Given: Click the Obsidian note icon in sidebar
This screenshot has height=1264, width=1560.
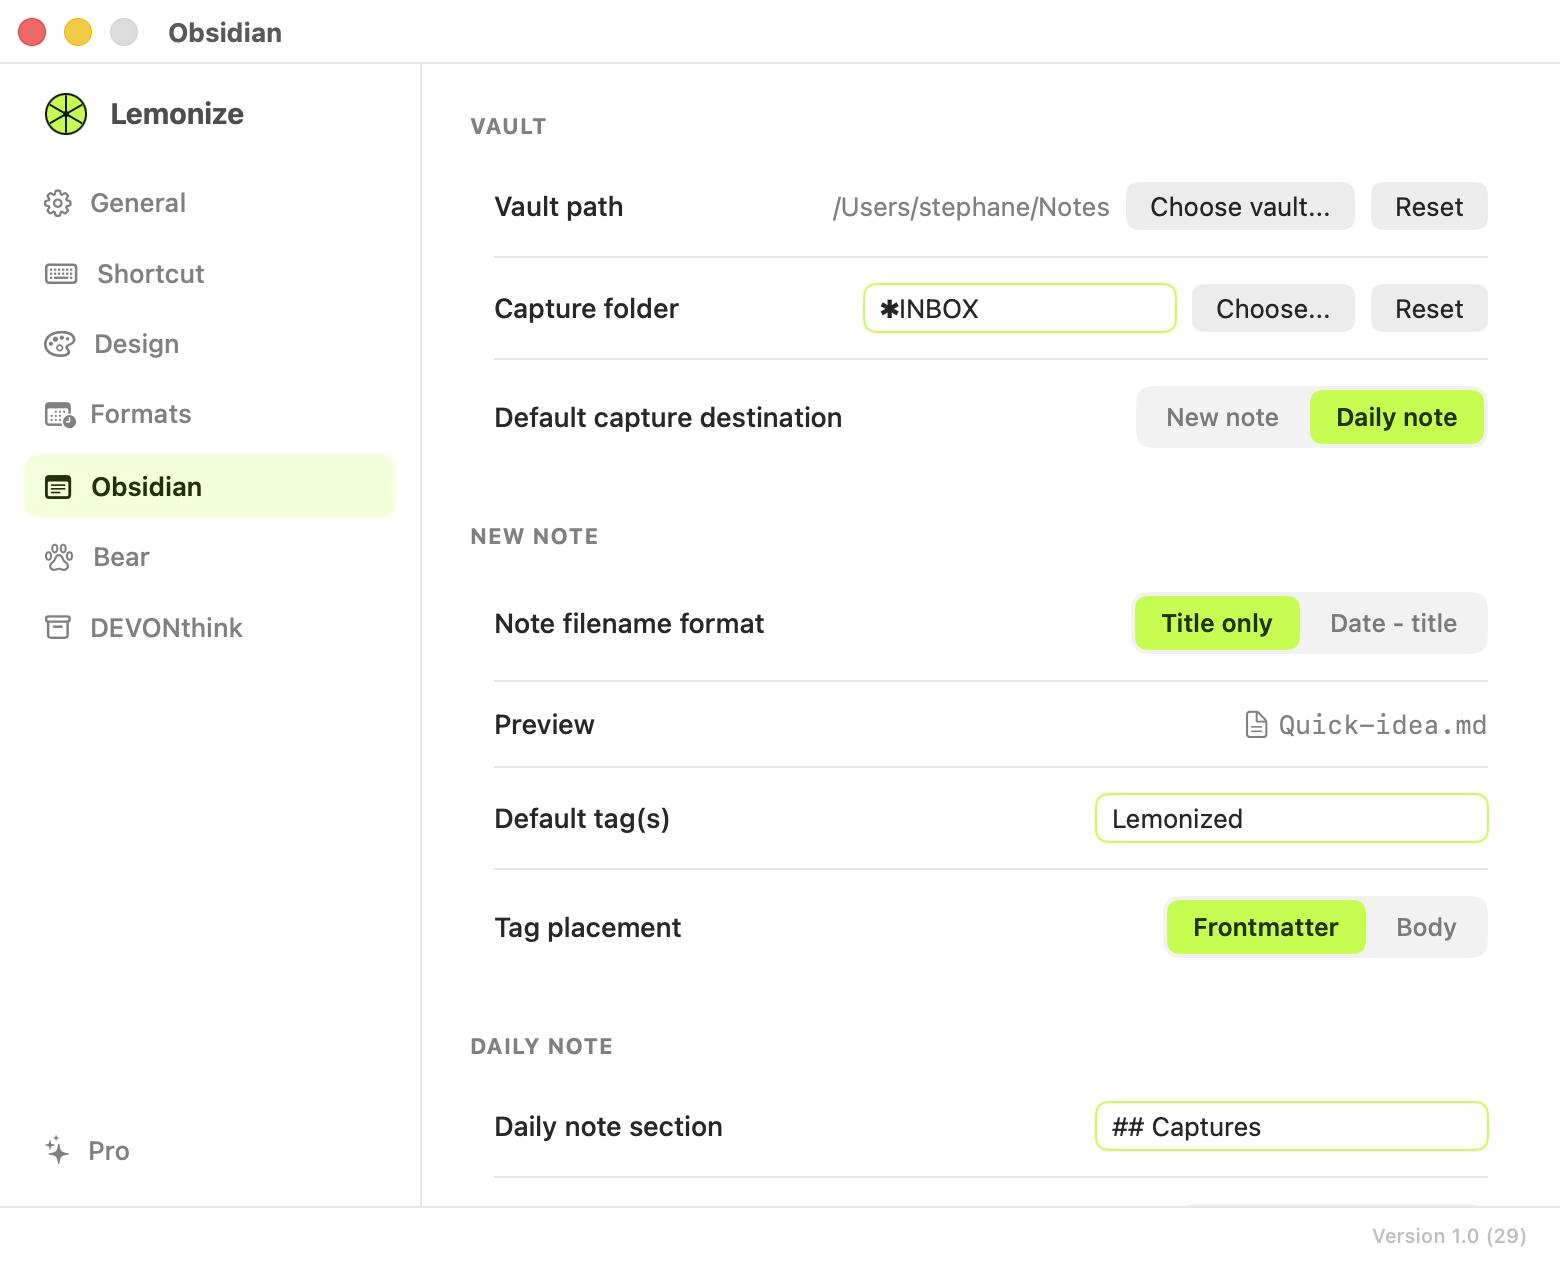Looking at the screenshot, I should (58, 487).
